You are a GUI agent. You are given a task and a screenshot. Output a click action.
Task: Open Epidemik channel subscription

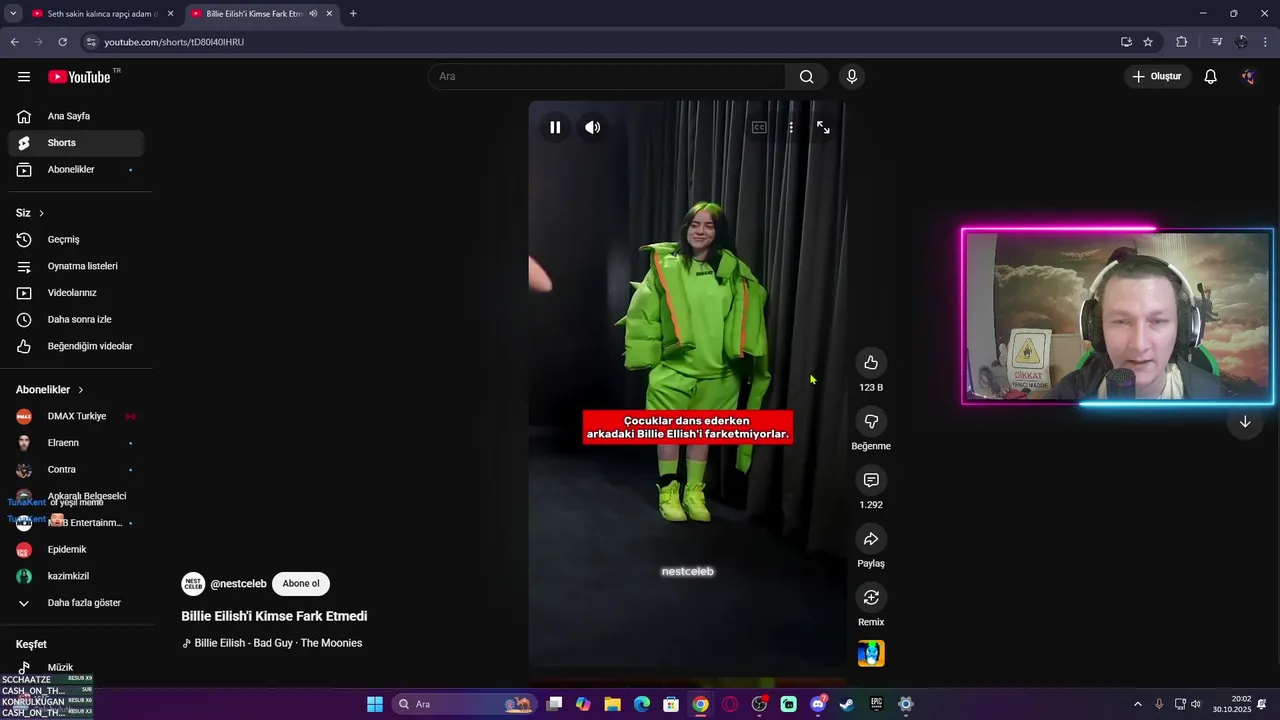coord(76,550)
